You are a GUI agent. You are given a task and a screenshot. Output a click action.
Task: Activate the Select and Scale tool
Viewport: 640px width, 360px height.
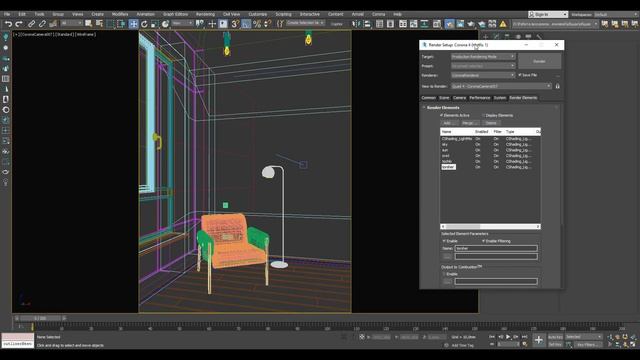[x=155, y=24]
